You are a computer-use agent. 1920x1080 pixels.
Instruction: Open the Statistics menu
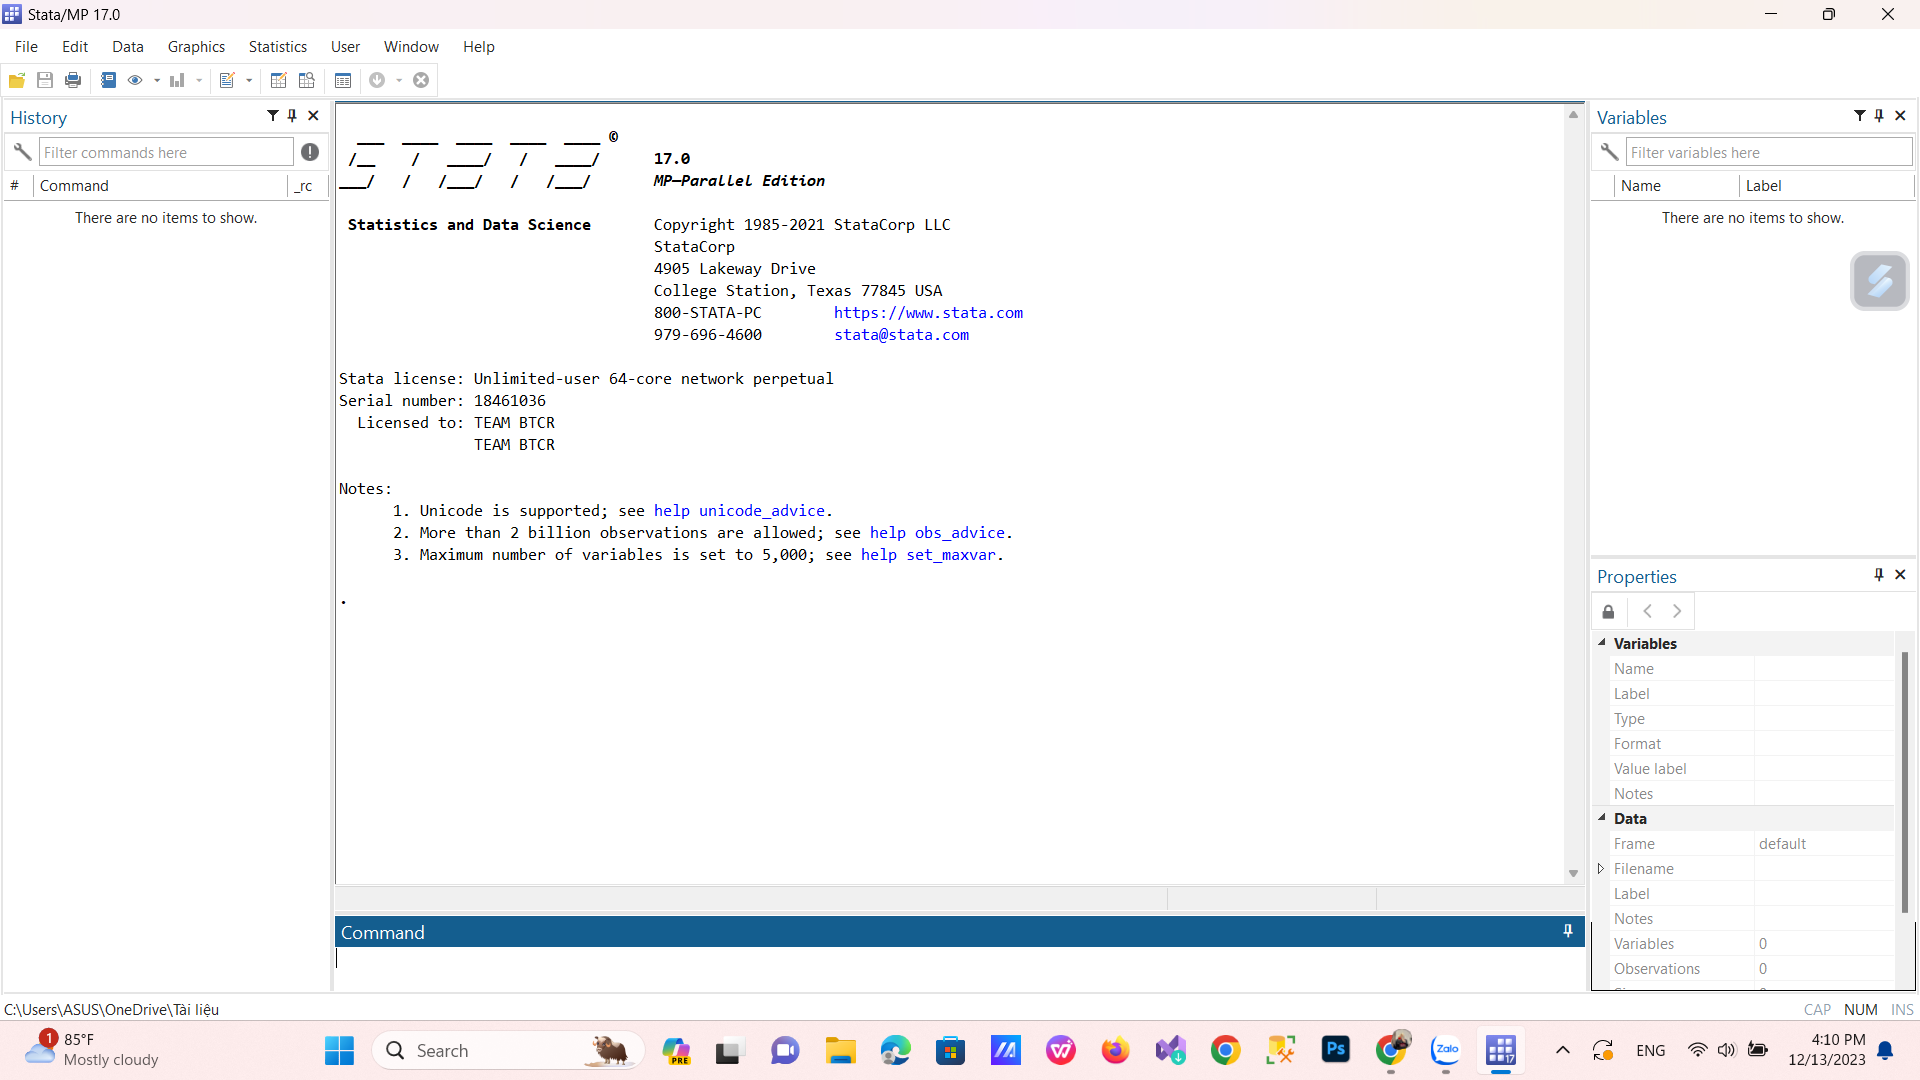point(278,46)
